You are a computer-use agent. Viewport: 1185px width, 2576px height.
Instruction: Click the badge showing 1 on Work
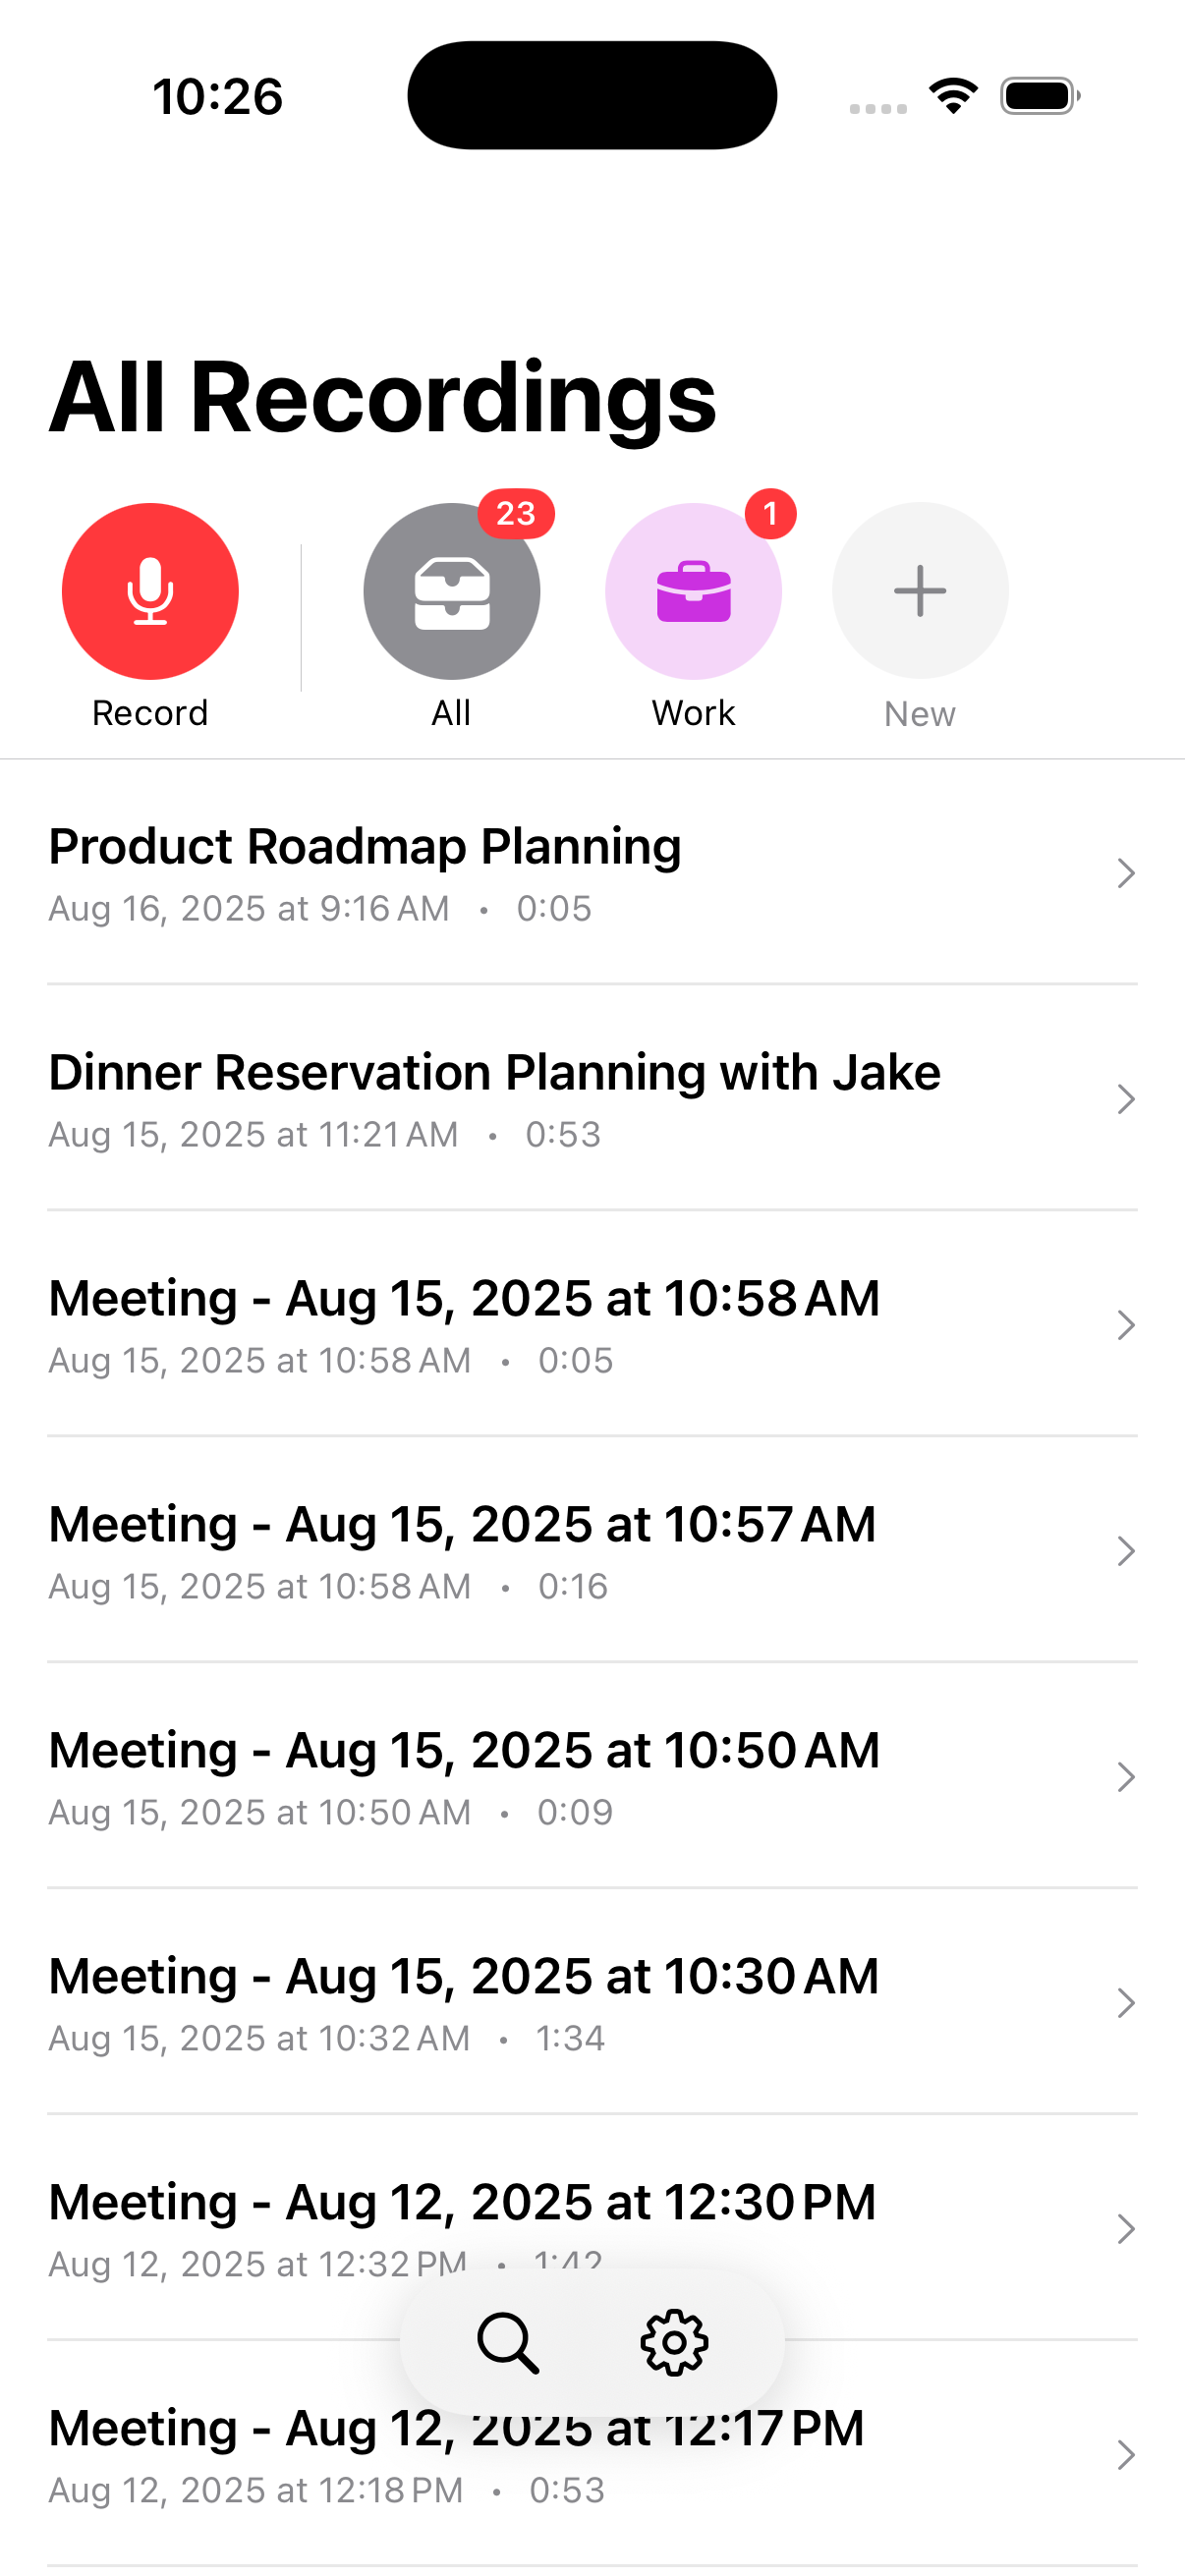[x=770, y=514]
